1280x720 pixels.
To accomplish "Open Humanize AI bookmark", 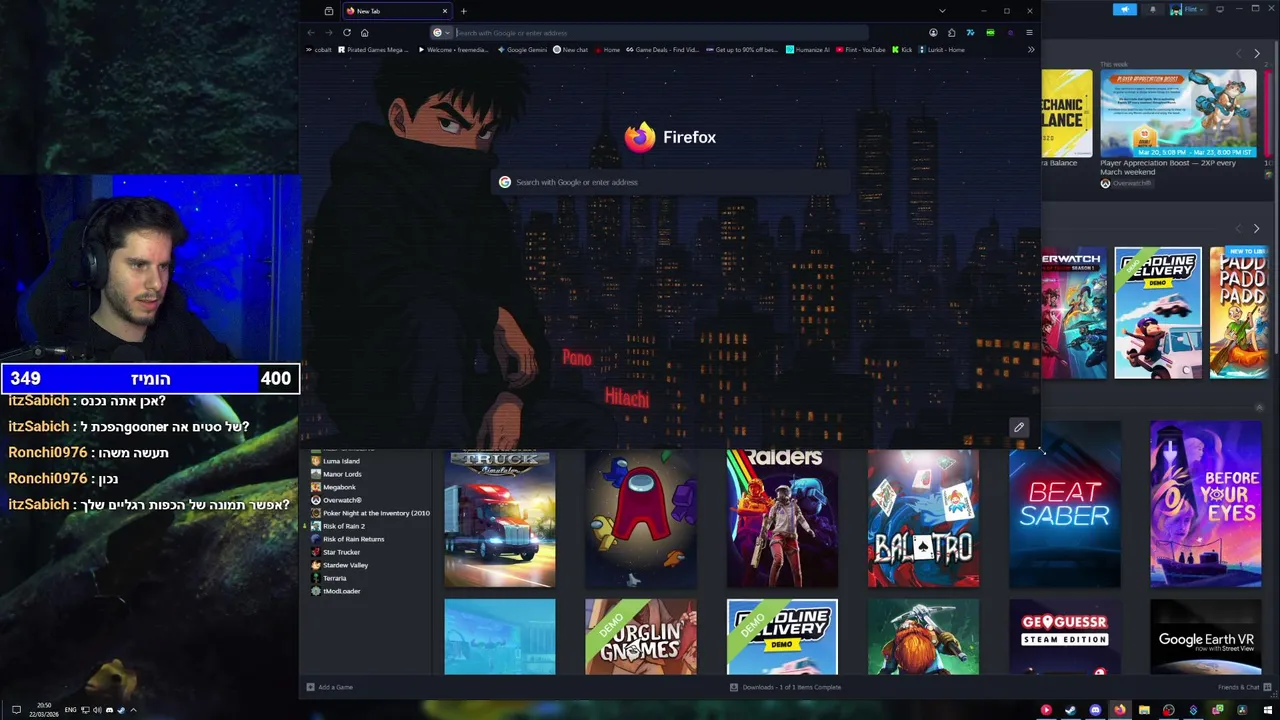I will tap(808, 49).
